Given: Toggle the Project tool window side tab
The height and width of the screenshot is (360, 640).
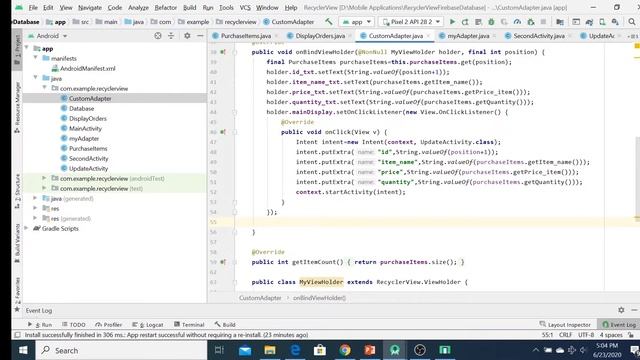Looking at the screenshot, I should pos(17,50).
